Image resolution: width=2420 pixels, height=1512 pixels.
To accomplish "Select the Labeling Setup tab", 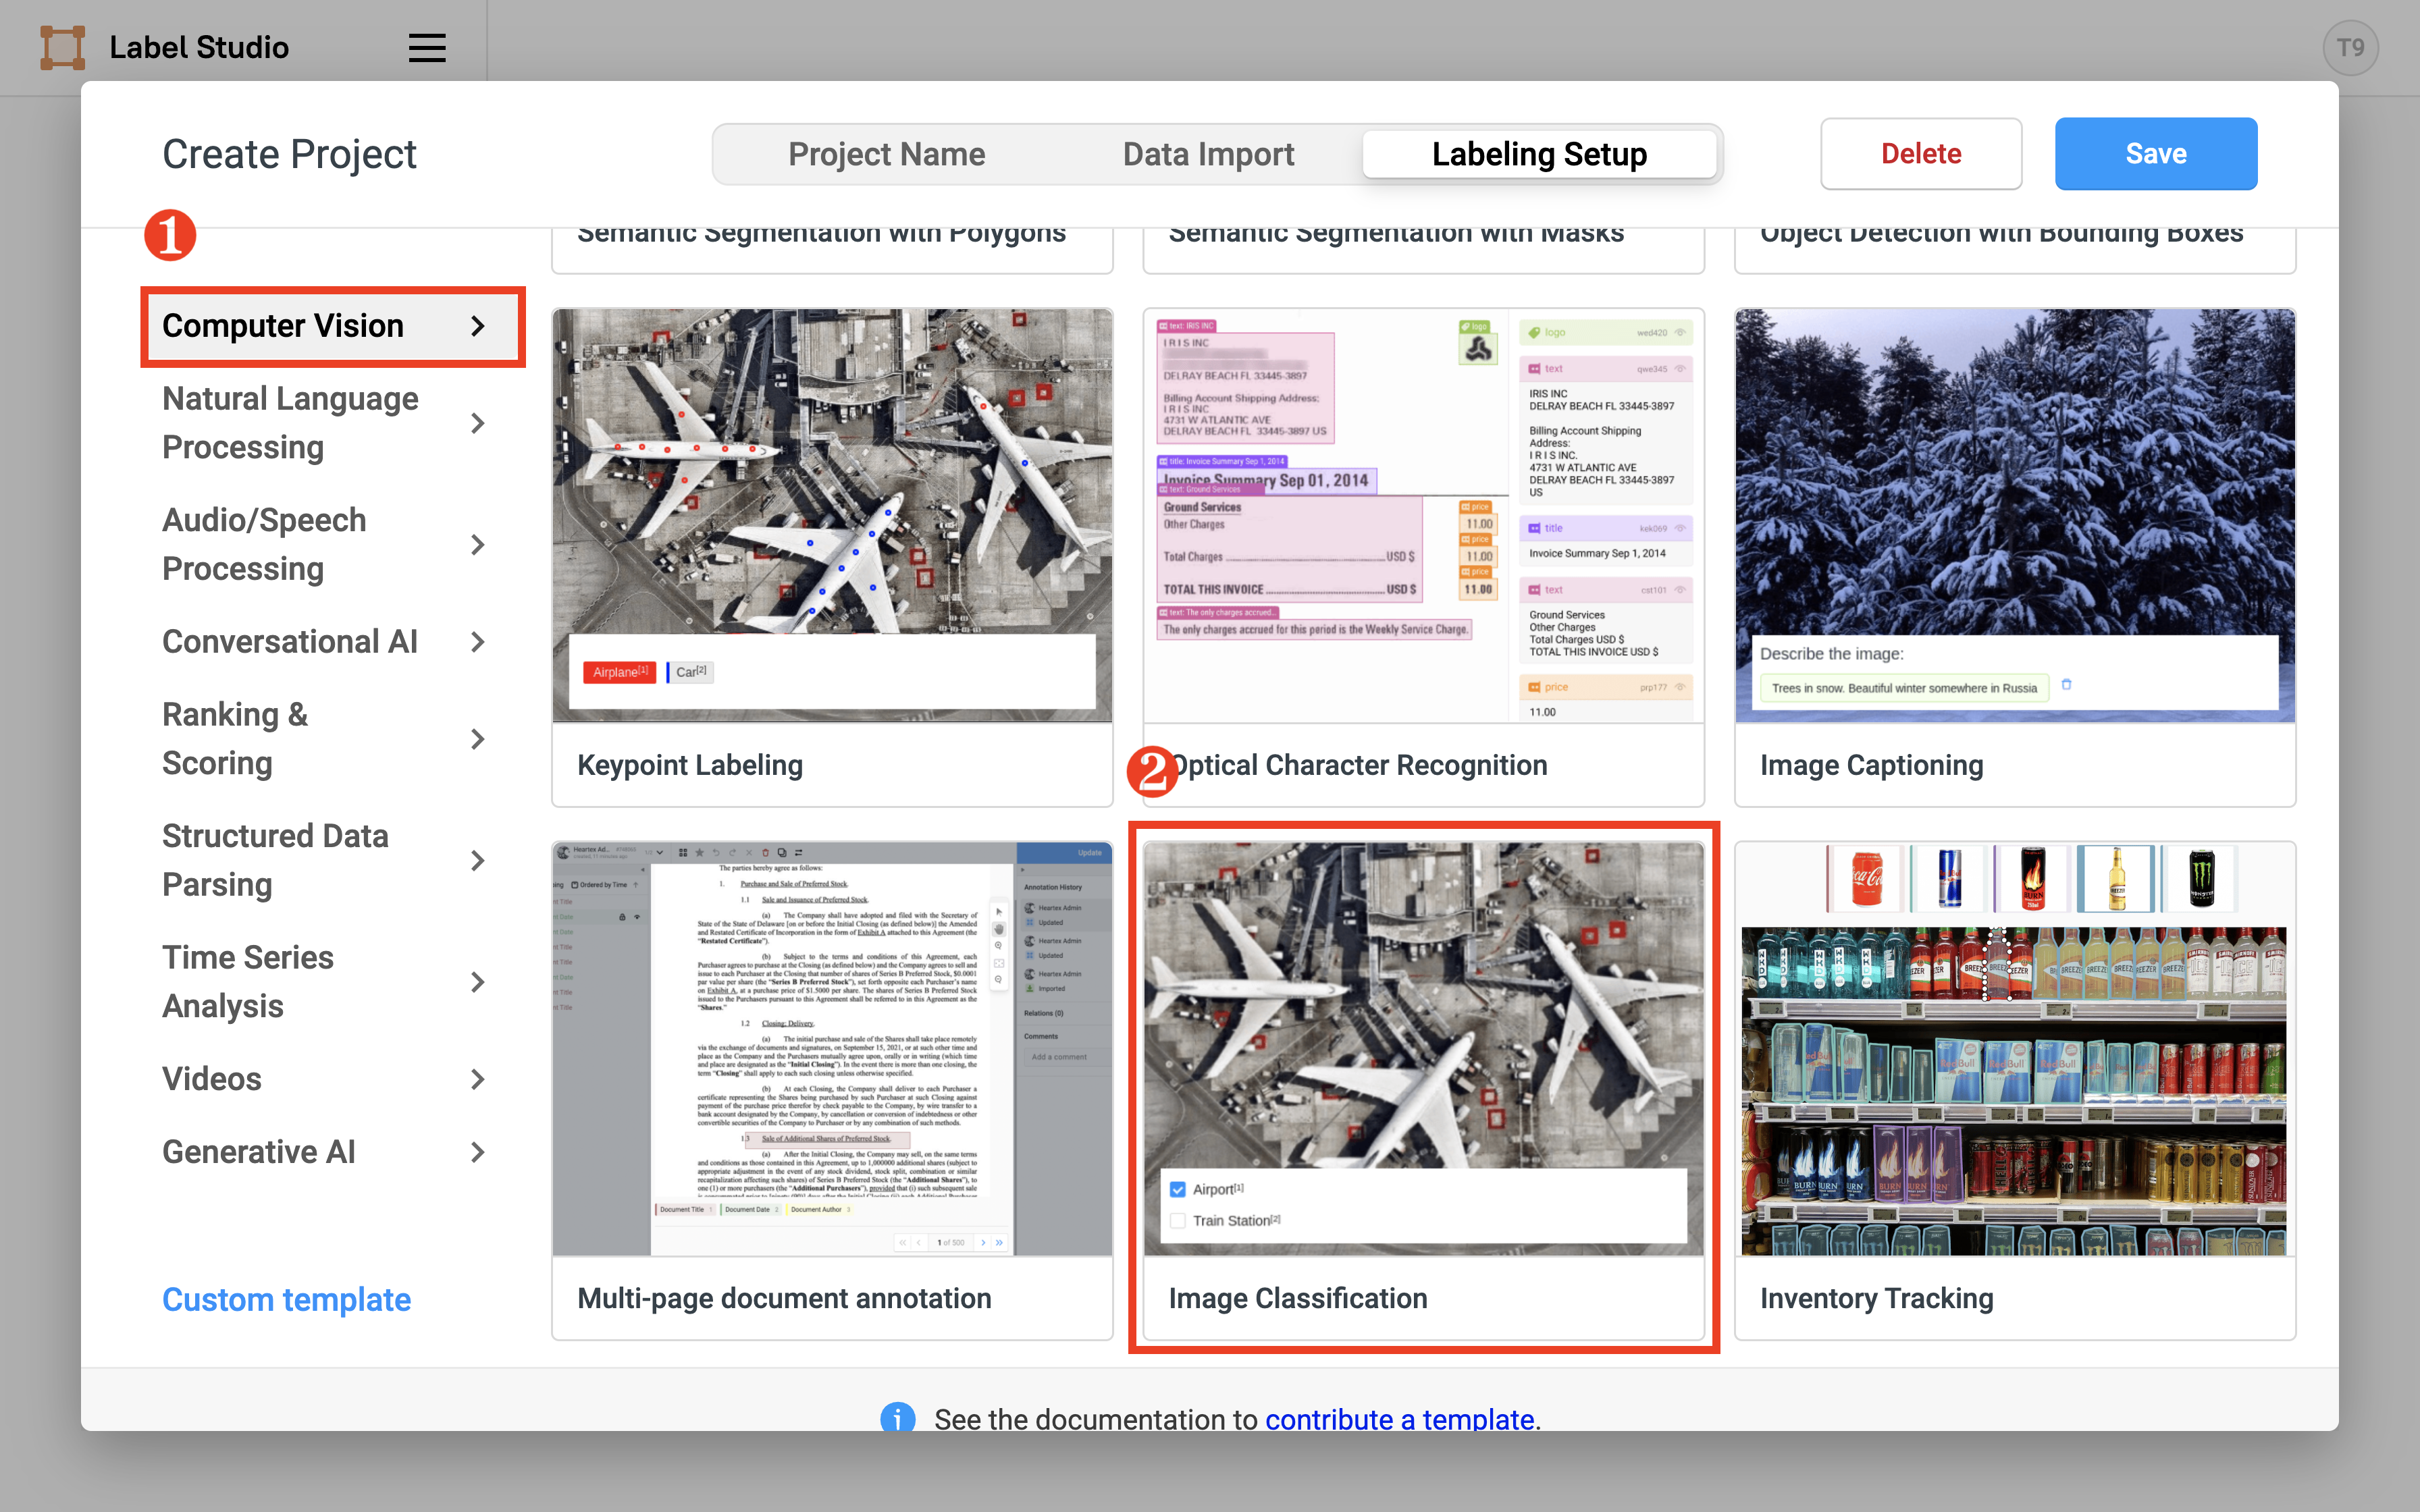I will pos(1540,152).
